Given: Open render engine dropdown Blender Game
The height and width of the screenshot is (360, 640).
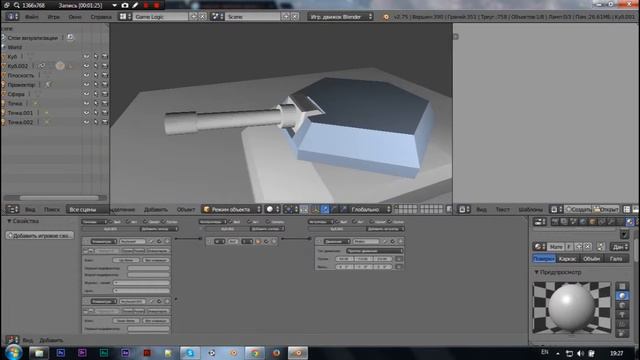Looking at the screenshot, I should tap(341, 17).
